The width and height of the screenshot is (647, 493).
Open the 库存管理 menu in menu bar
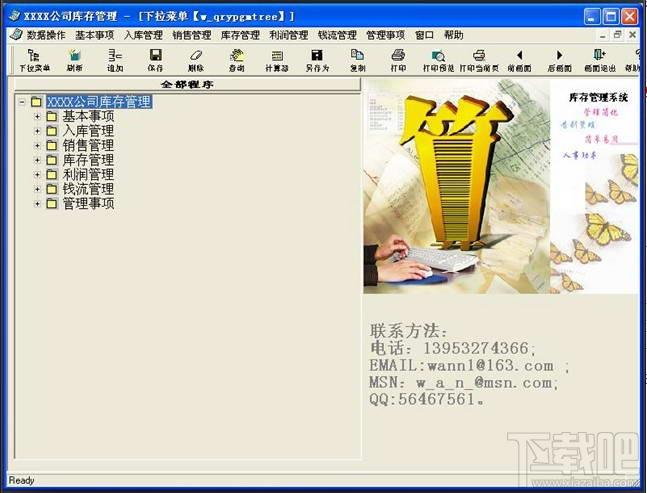[x=240, y=35]
